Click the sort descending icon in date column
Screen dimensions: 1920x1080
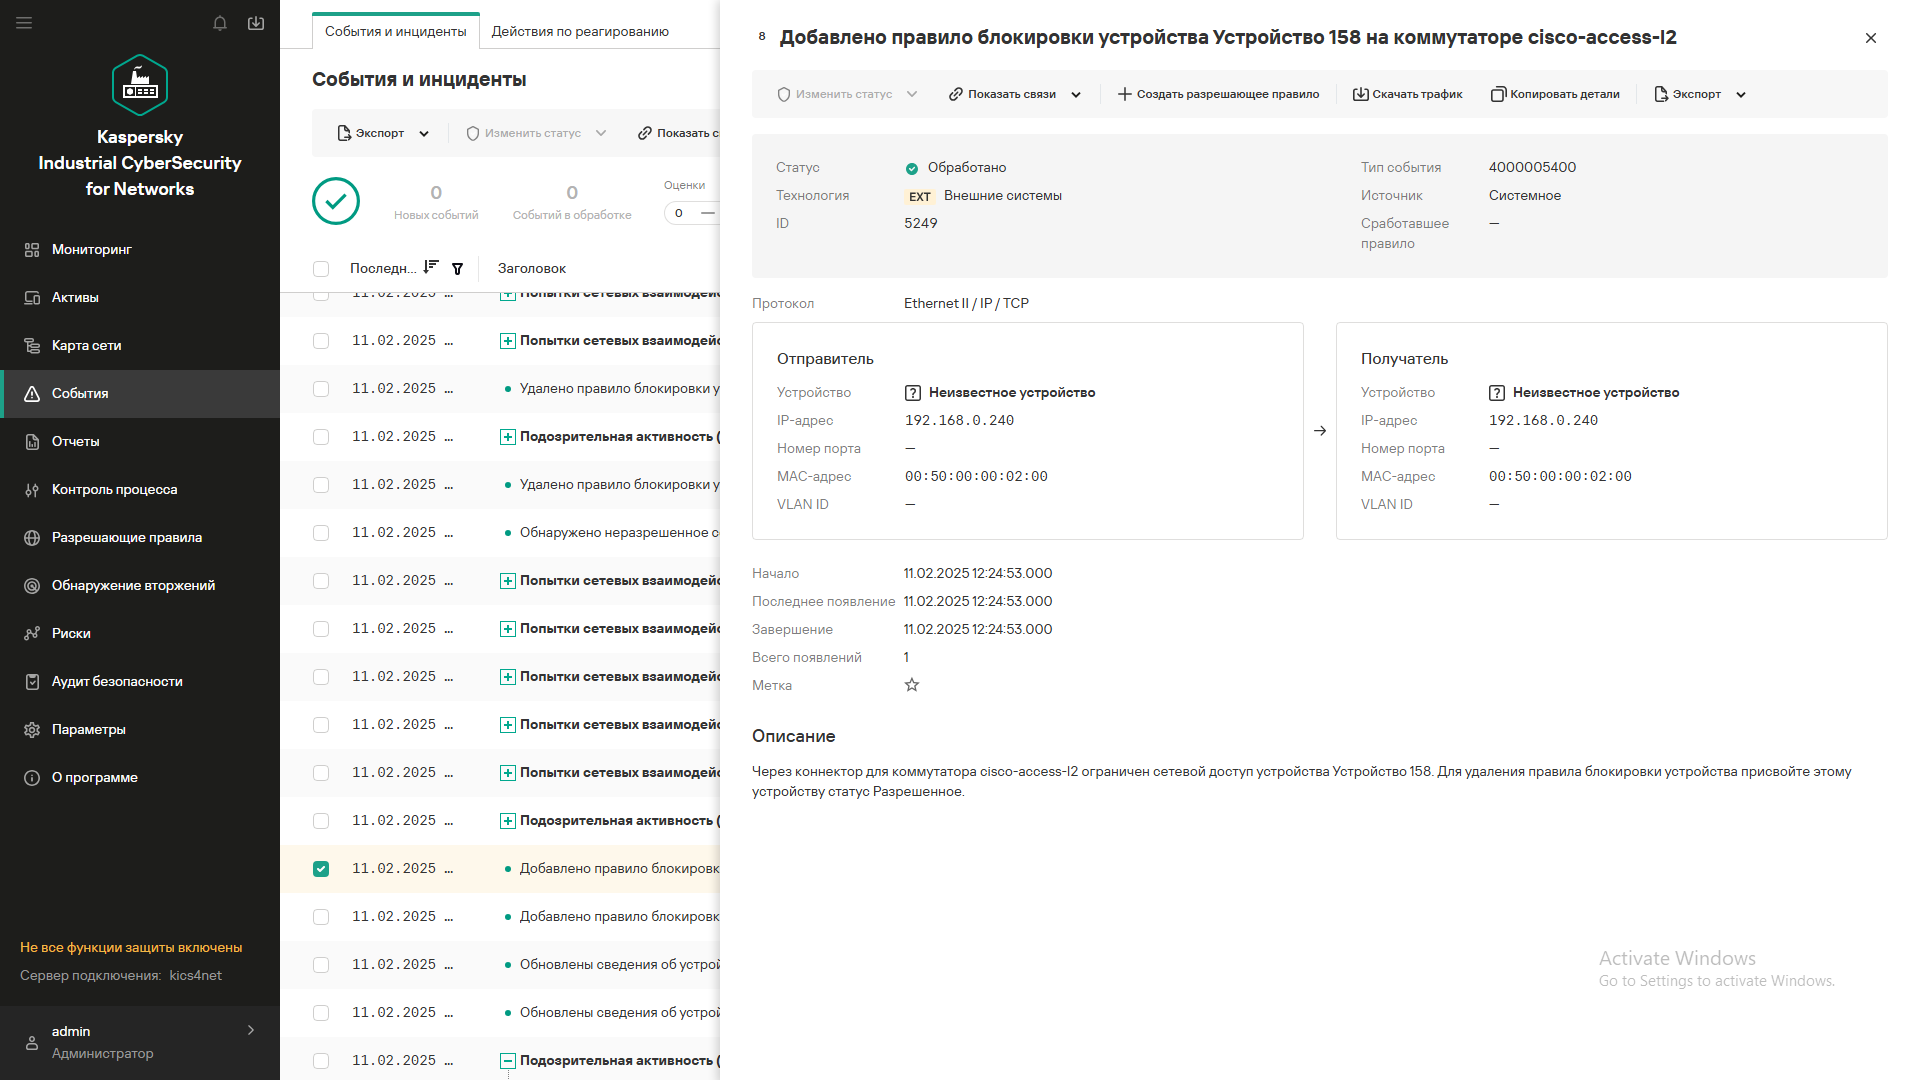(431, 267)
